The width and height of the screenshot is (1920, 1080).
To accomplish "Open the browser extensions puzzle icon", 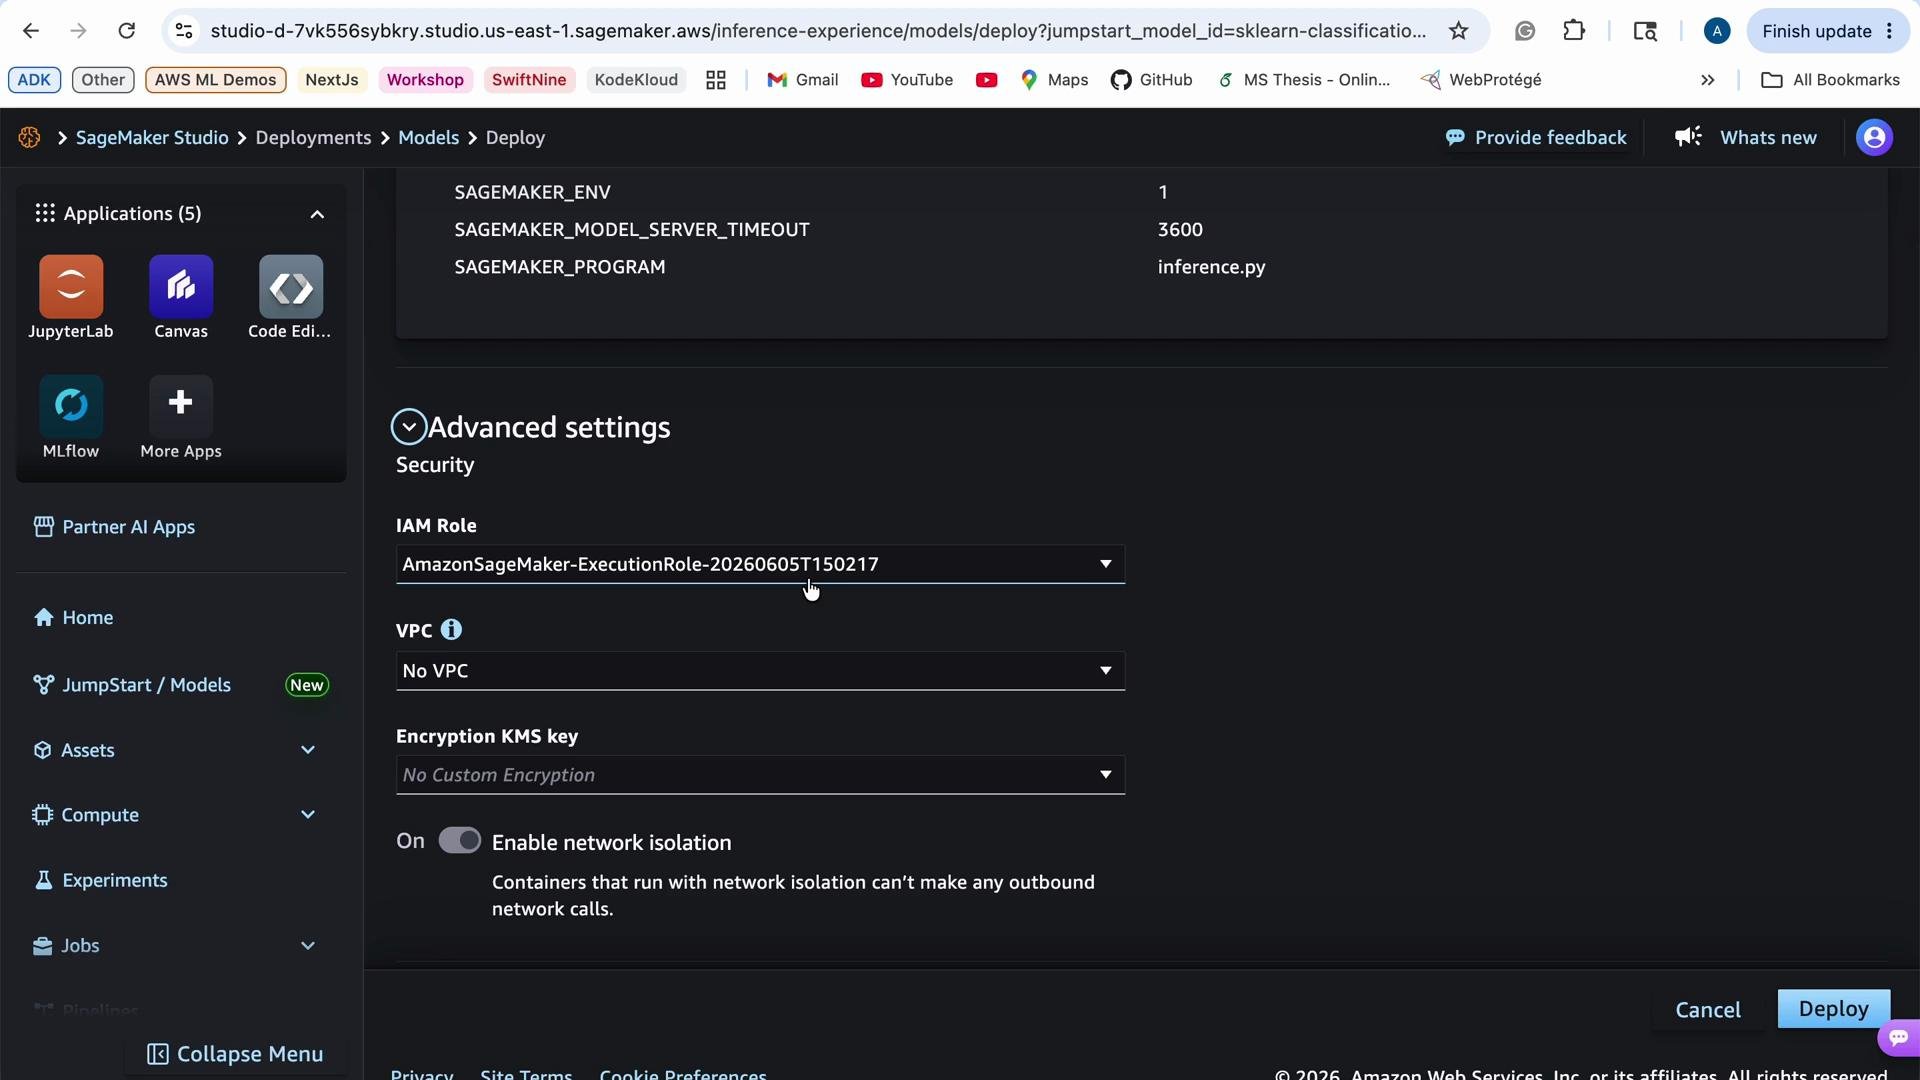I will 1574,31.
